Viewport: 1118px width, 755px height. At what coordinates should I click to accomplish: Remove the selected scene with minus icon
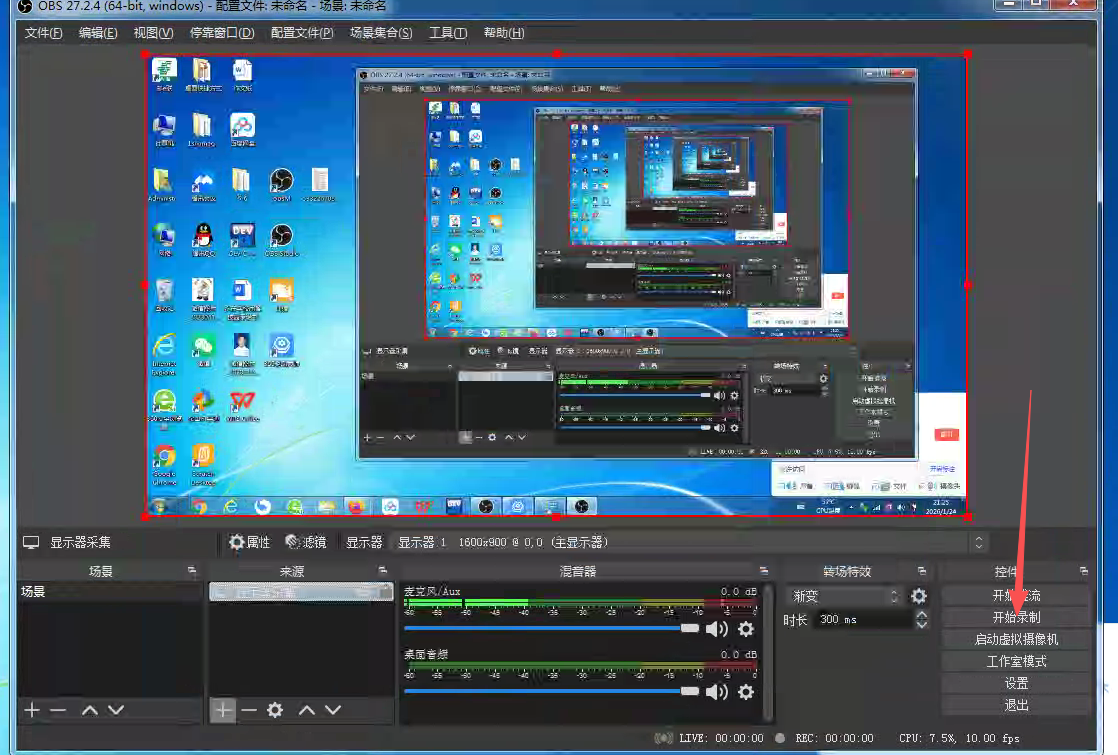(x=58, y=710)
